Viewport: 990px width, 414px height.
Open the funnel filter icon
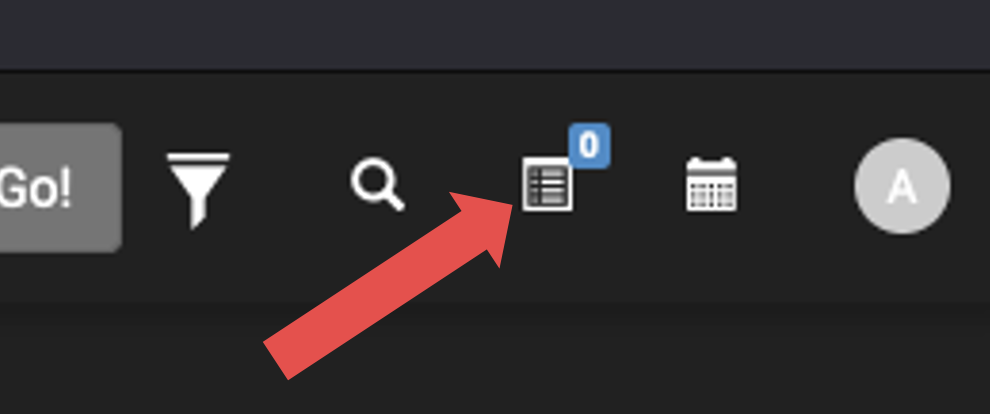tap(198, 190)
